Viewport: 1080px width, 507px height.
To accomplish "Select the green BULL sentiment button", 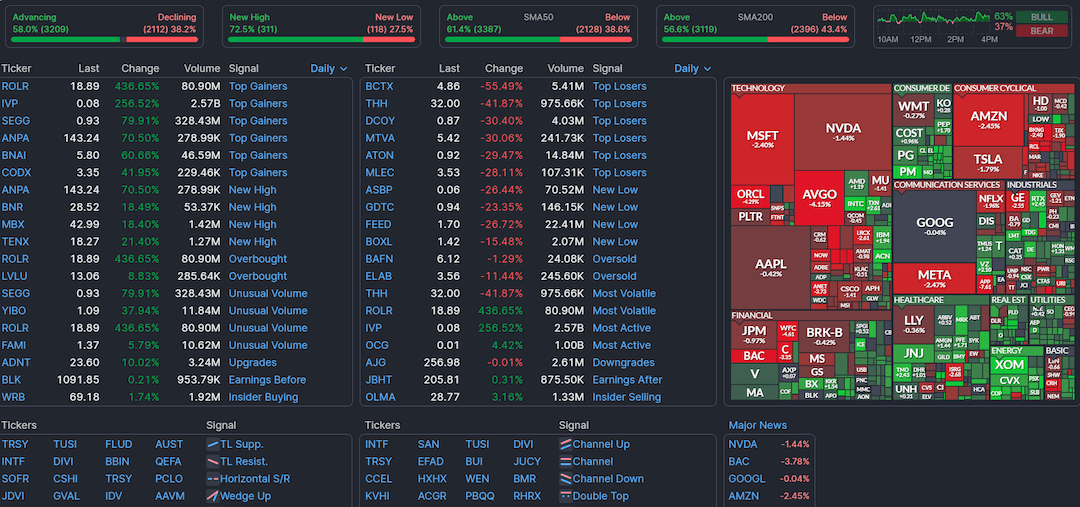I will (x=1042, y=17).
